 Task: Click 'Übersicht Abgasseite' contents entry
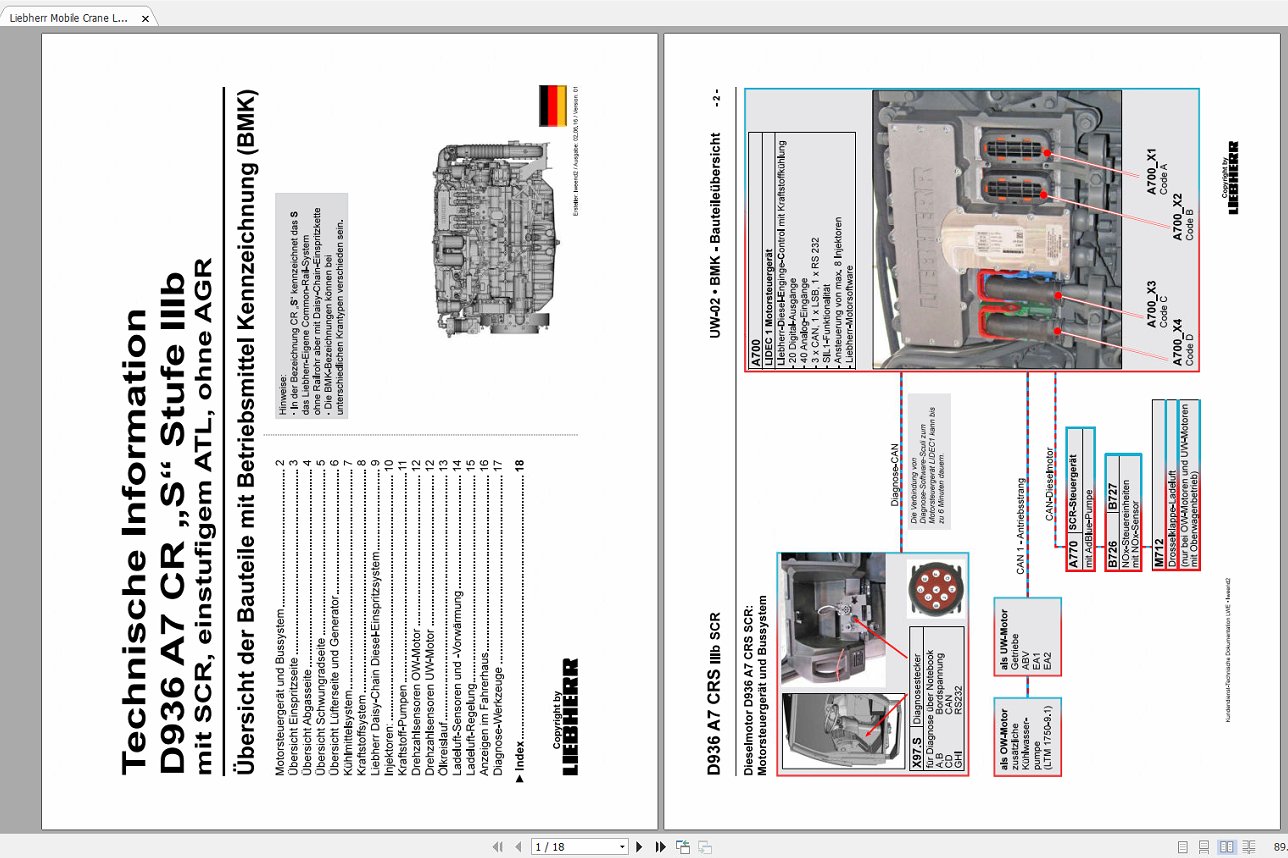308,616
